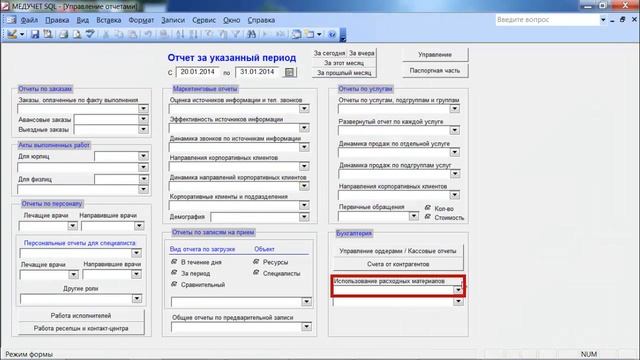Open 'Выездные заказы' dropdown

[x=143, y=129]
